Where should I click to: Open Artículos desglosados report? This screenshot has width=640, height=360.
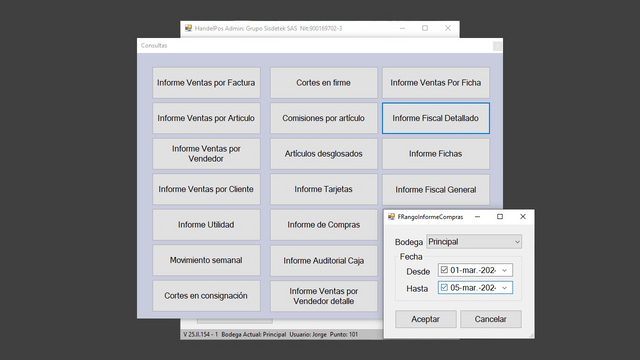(x=324, y=154)
